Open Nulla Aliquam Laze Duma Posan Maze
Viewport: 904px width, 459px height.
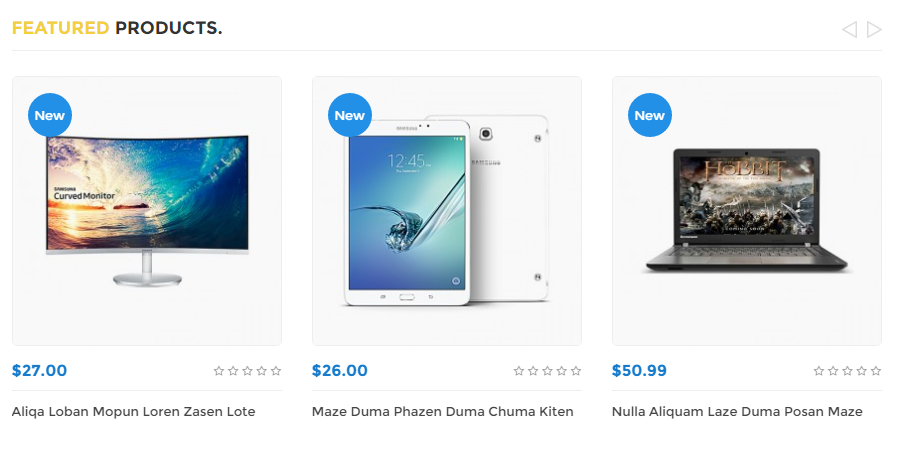coord(737,412)
